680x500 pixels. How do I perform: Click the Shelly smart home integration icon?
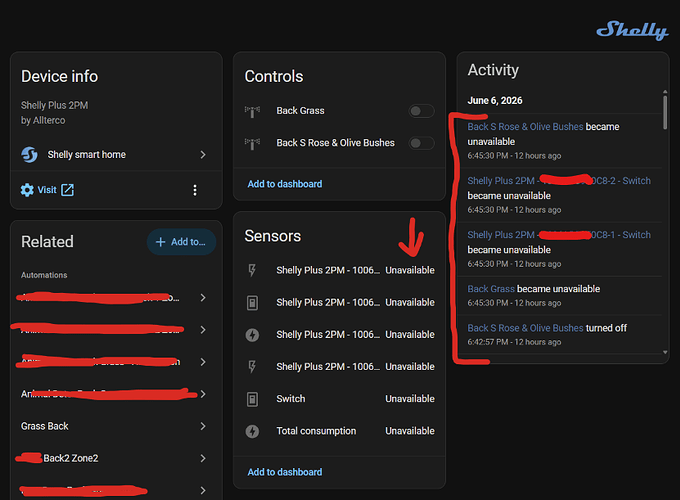(x=29, y=154)
